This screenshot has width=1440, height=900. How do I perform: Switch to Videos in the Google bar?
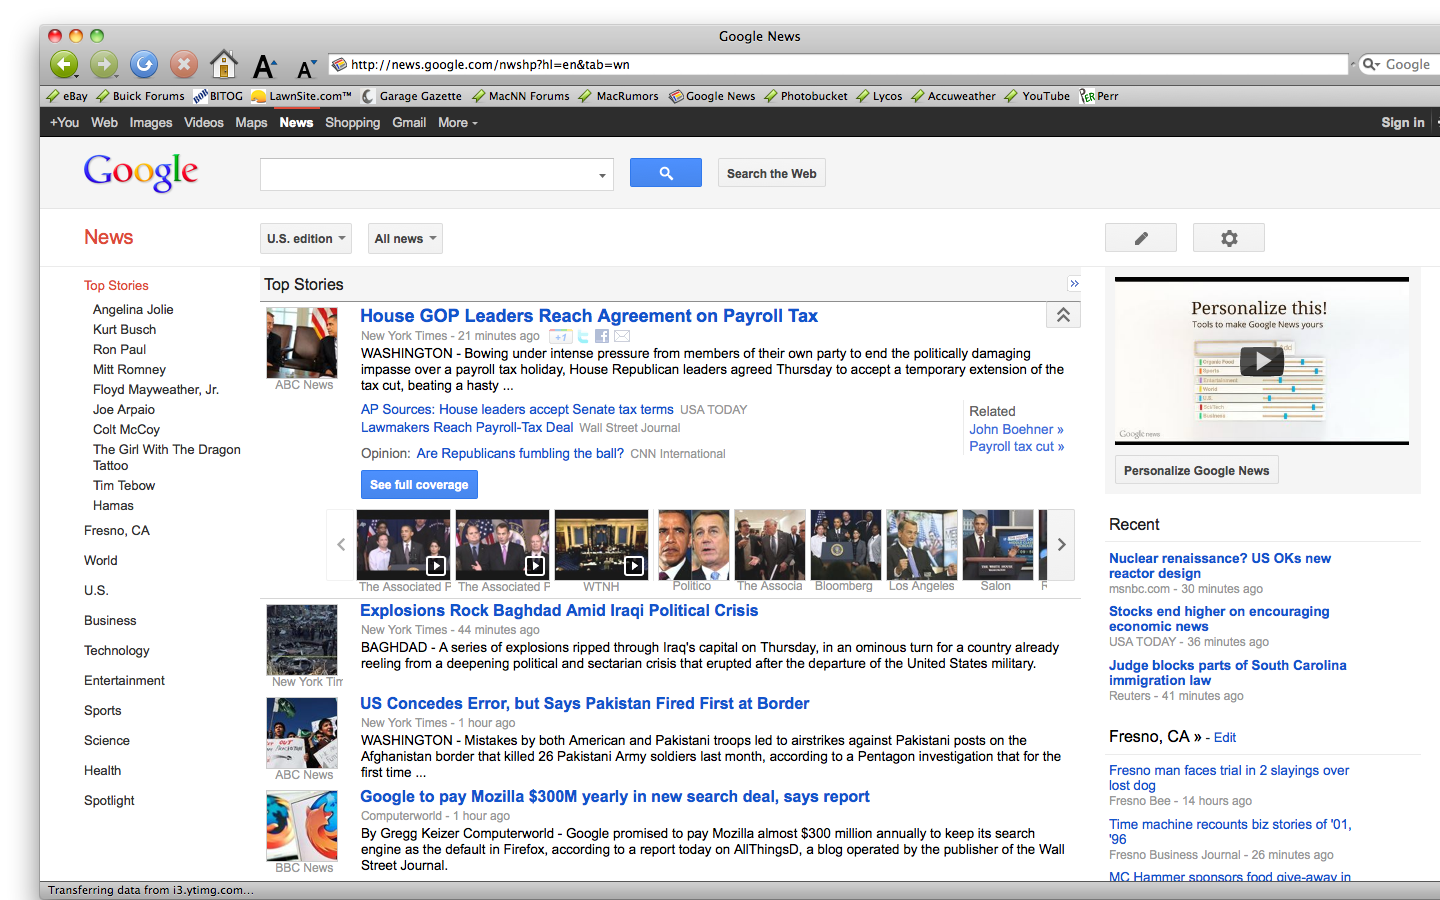coord(204,122)
